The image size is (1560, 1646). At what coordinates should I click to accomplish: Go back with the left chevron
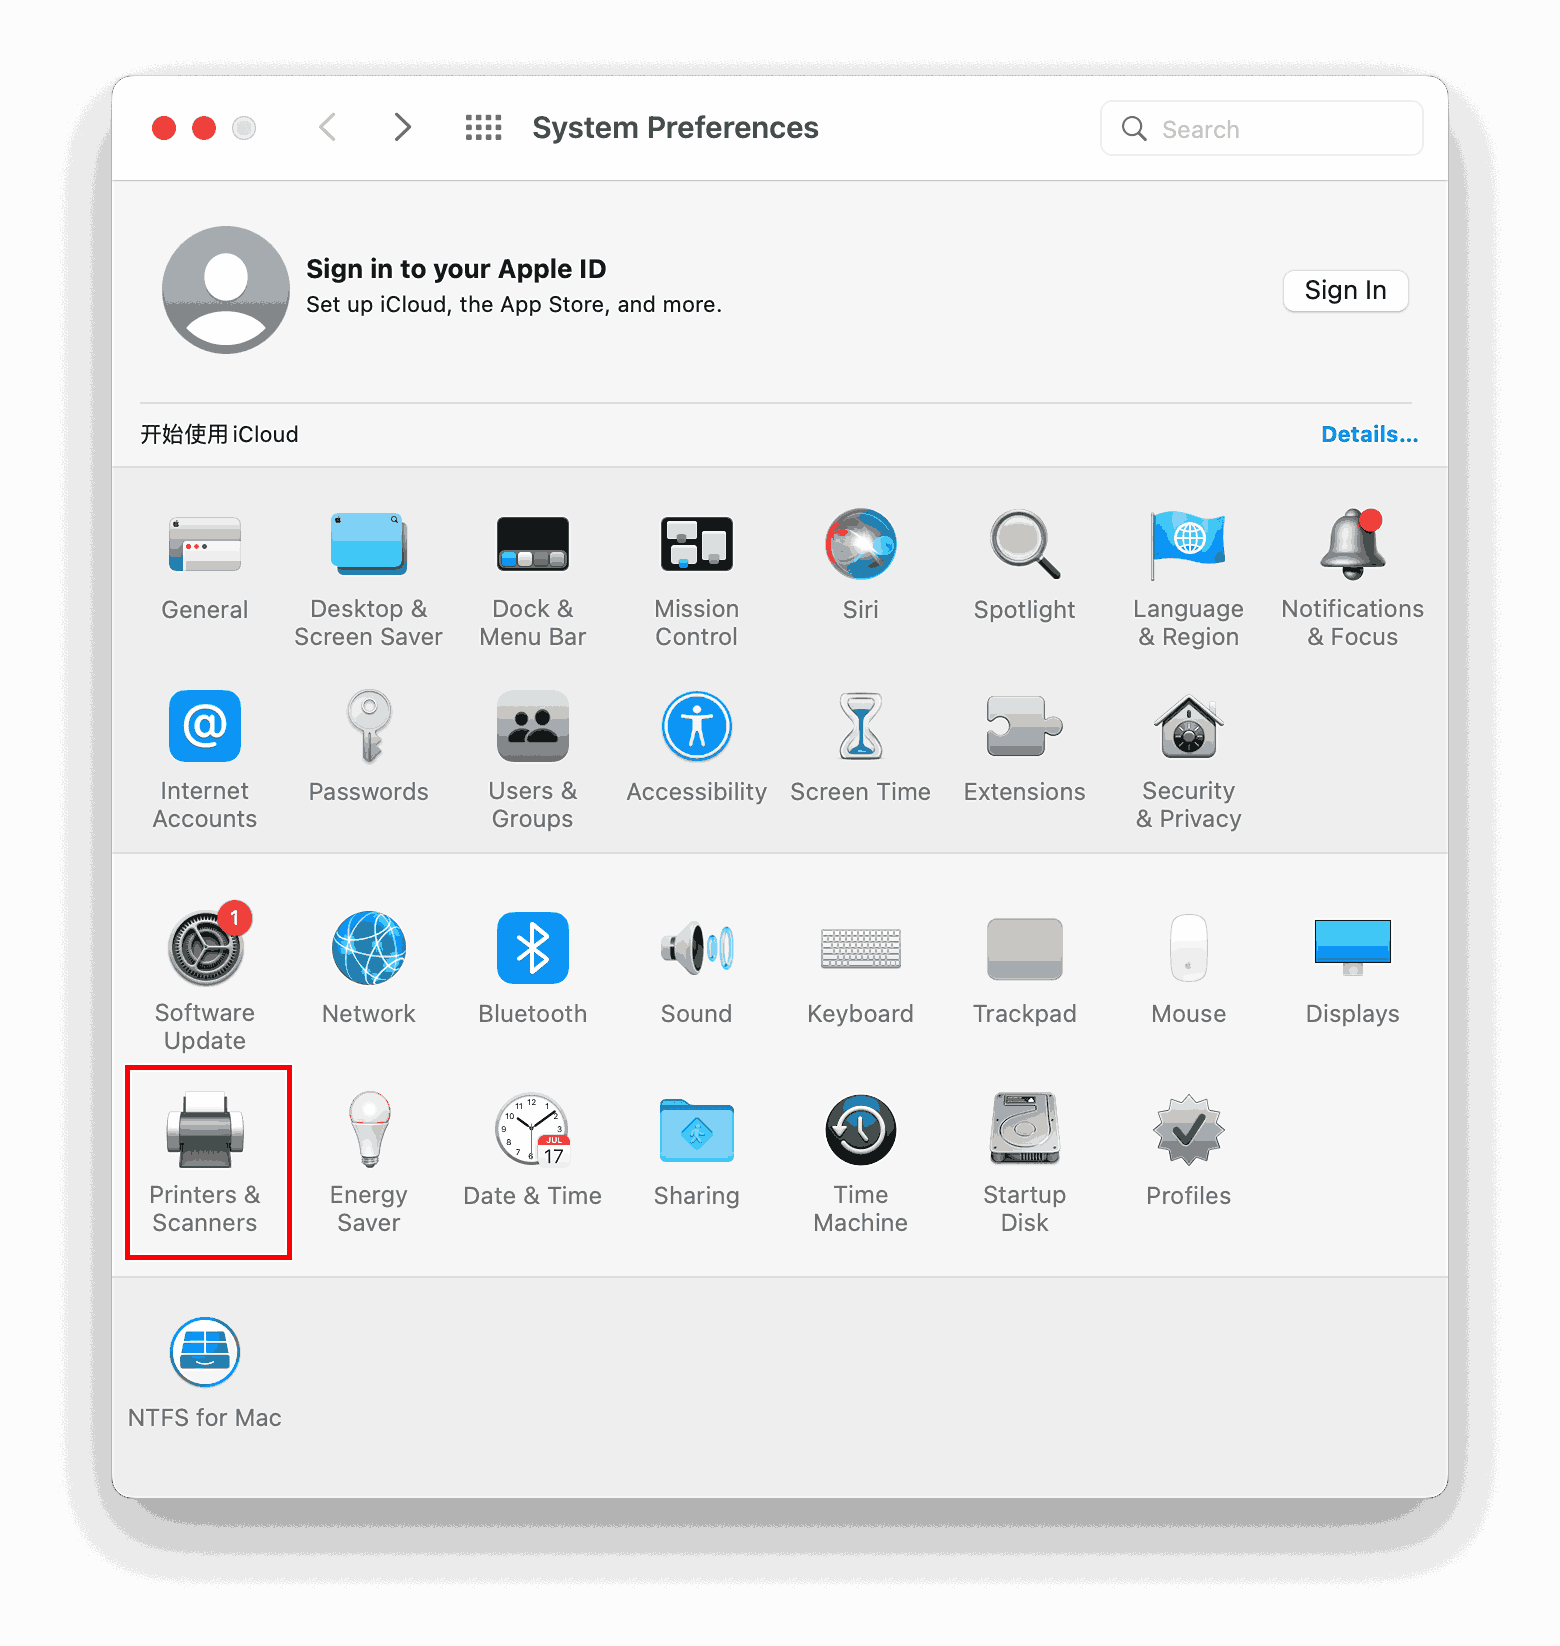(328, 128)
